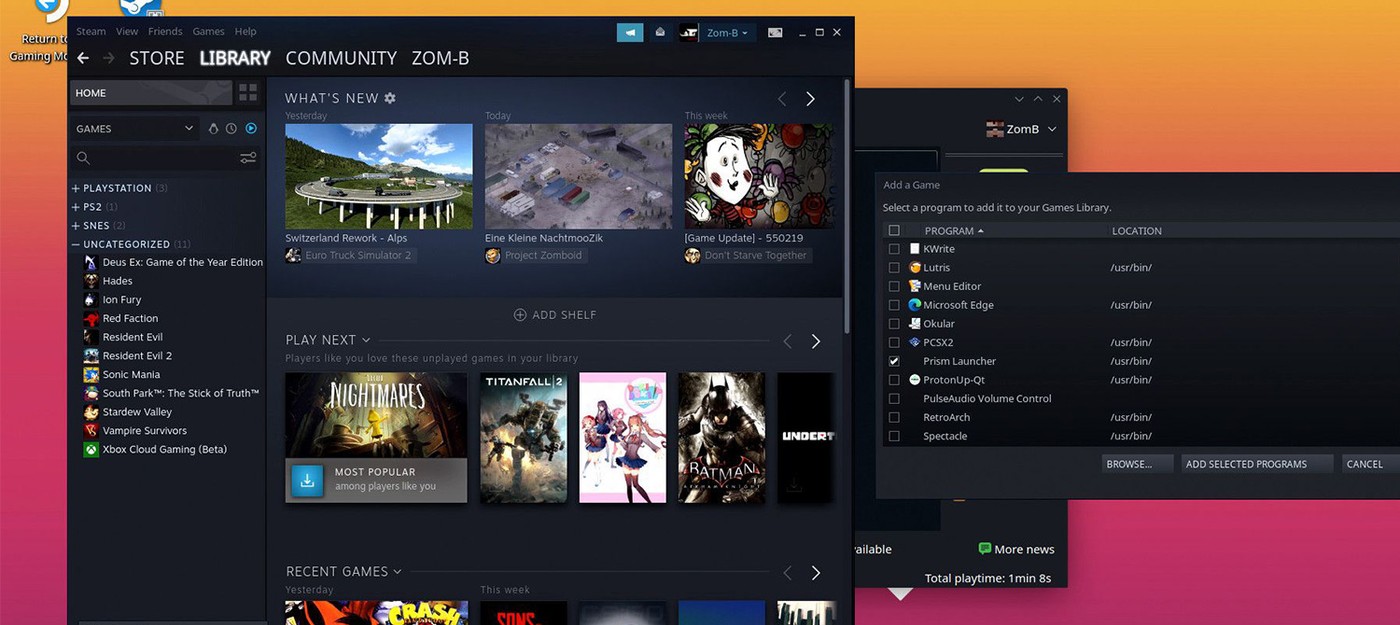Click the recent activity clock sort icon
This screenshot has width=1400, height=625.
pyautogui.click(x=231, y=129)
